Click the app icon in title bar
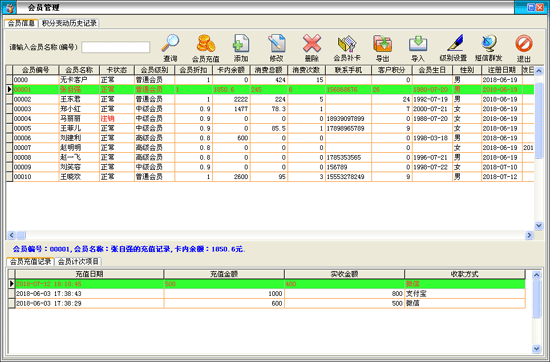The height and width of the screenshot is (362, 550). pyautogui.click(x=11, y=7)
